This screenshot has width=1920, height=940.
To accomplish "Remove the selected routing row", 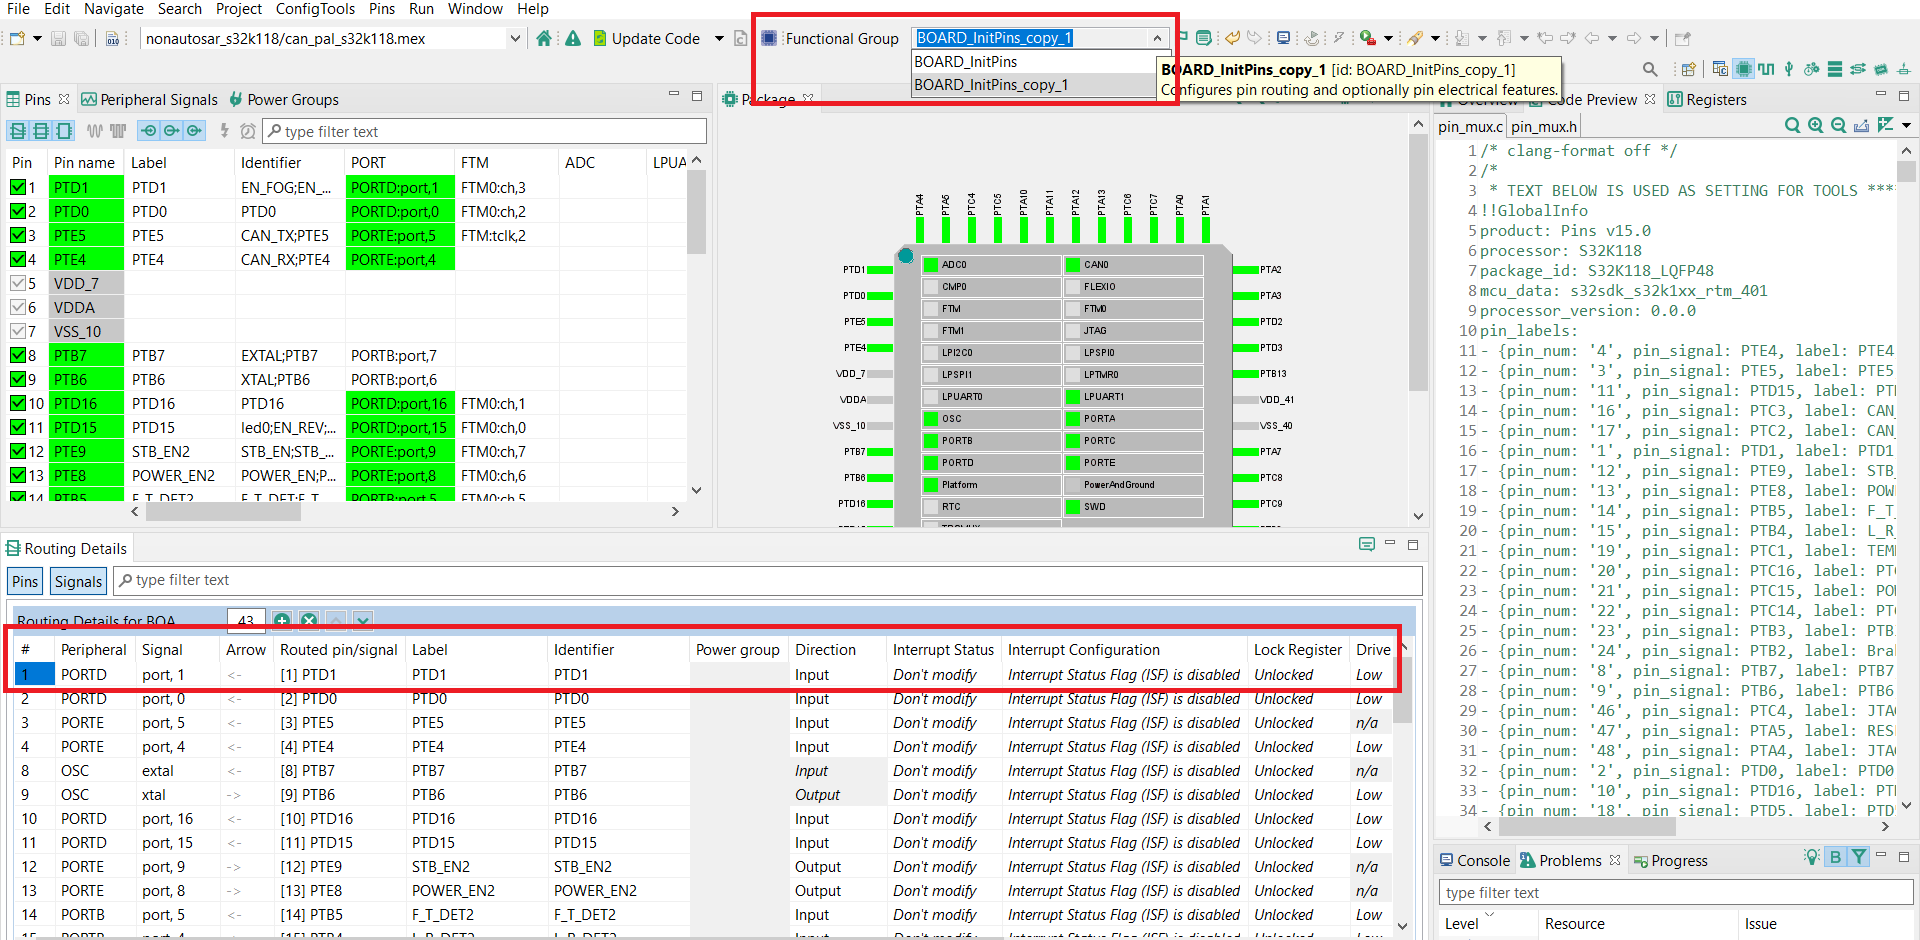I will pyautogui.click(x=309, y=621).
